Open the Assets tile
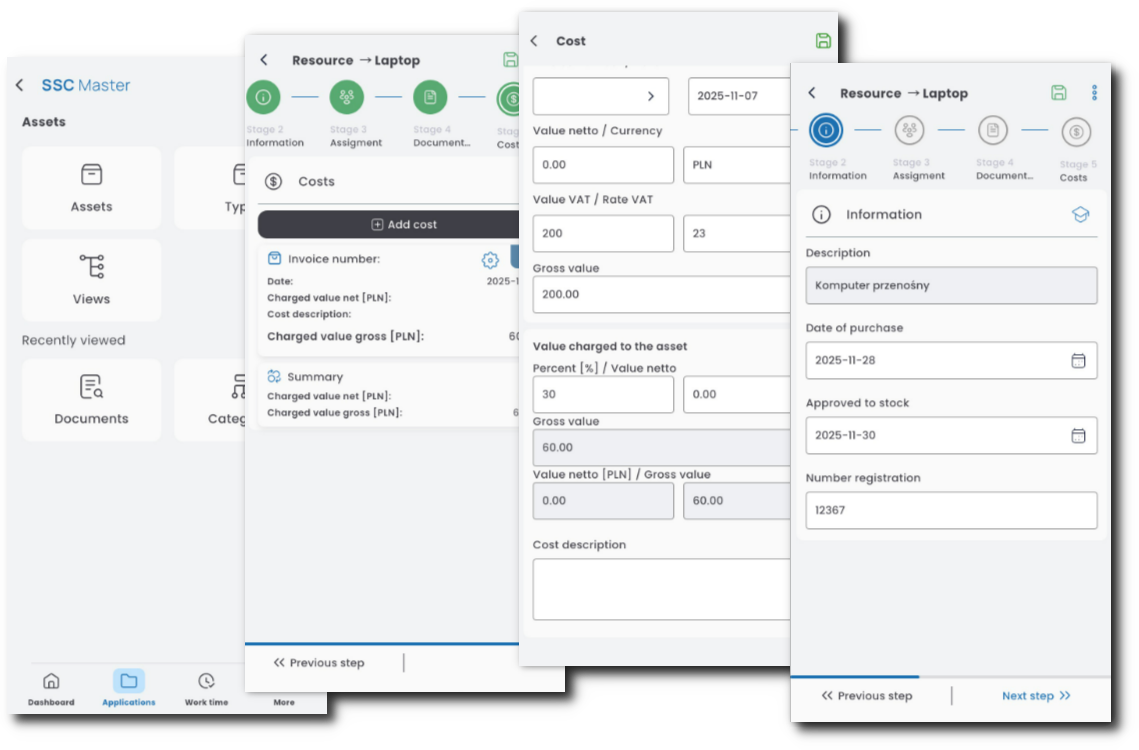 coord(91,188)
